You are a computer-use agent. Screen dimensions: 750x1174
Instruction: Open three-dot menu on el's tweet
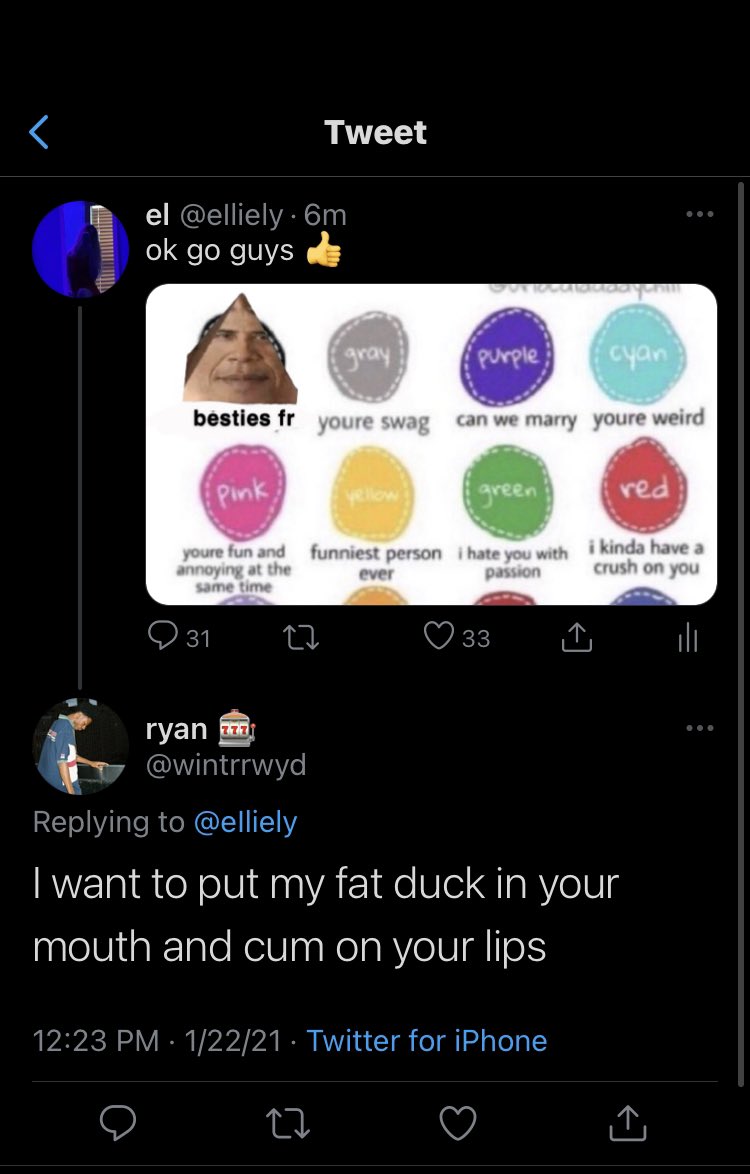[x=699, y=214]
